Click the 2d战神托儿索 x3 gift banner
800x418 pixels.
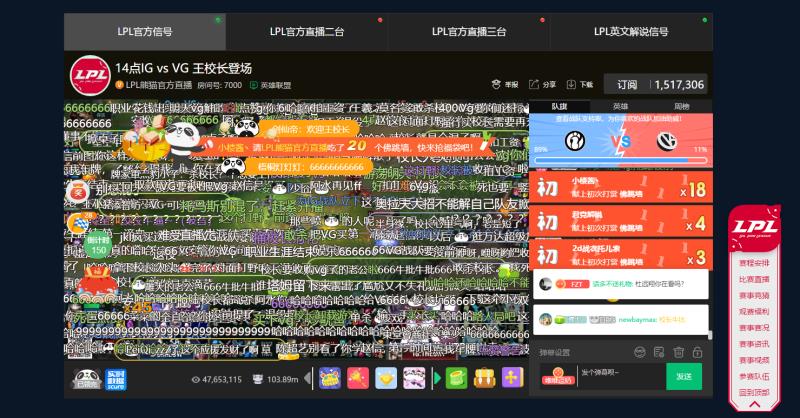620,255
